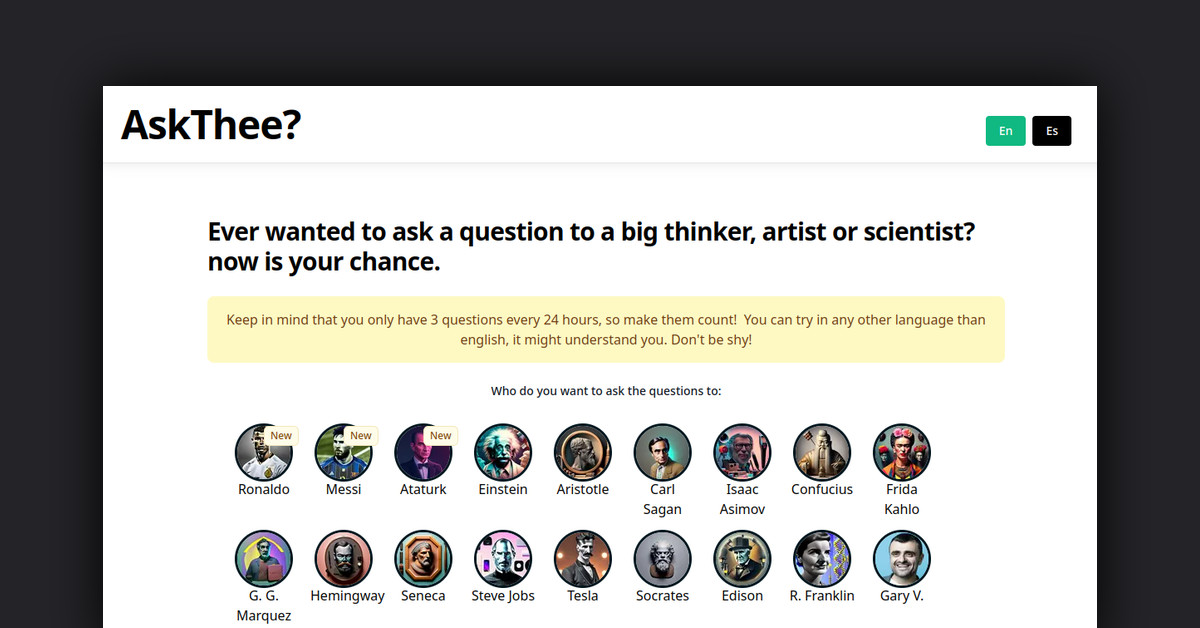The image size is (1200, 628).
Task: Choose Seneca from the second row
Action: click(423, 558)
